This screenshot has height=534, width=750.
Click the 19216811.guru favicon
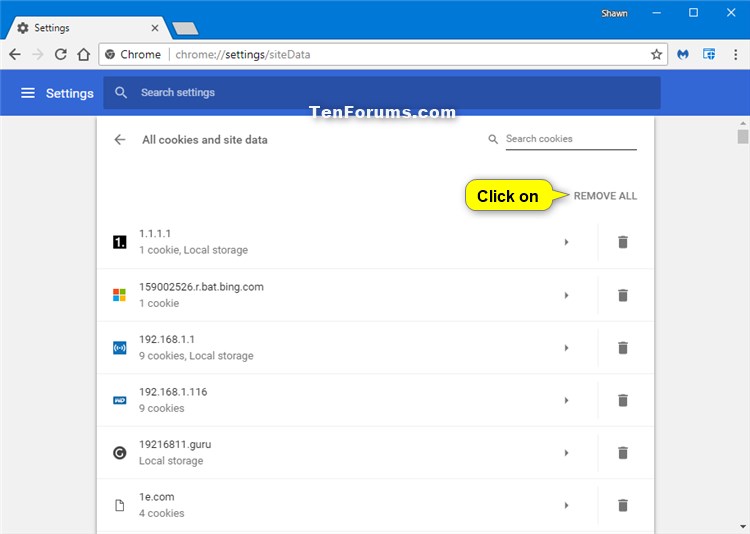pyautogui.click(x=120, y=453)
